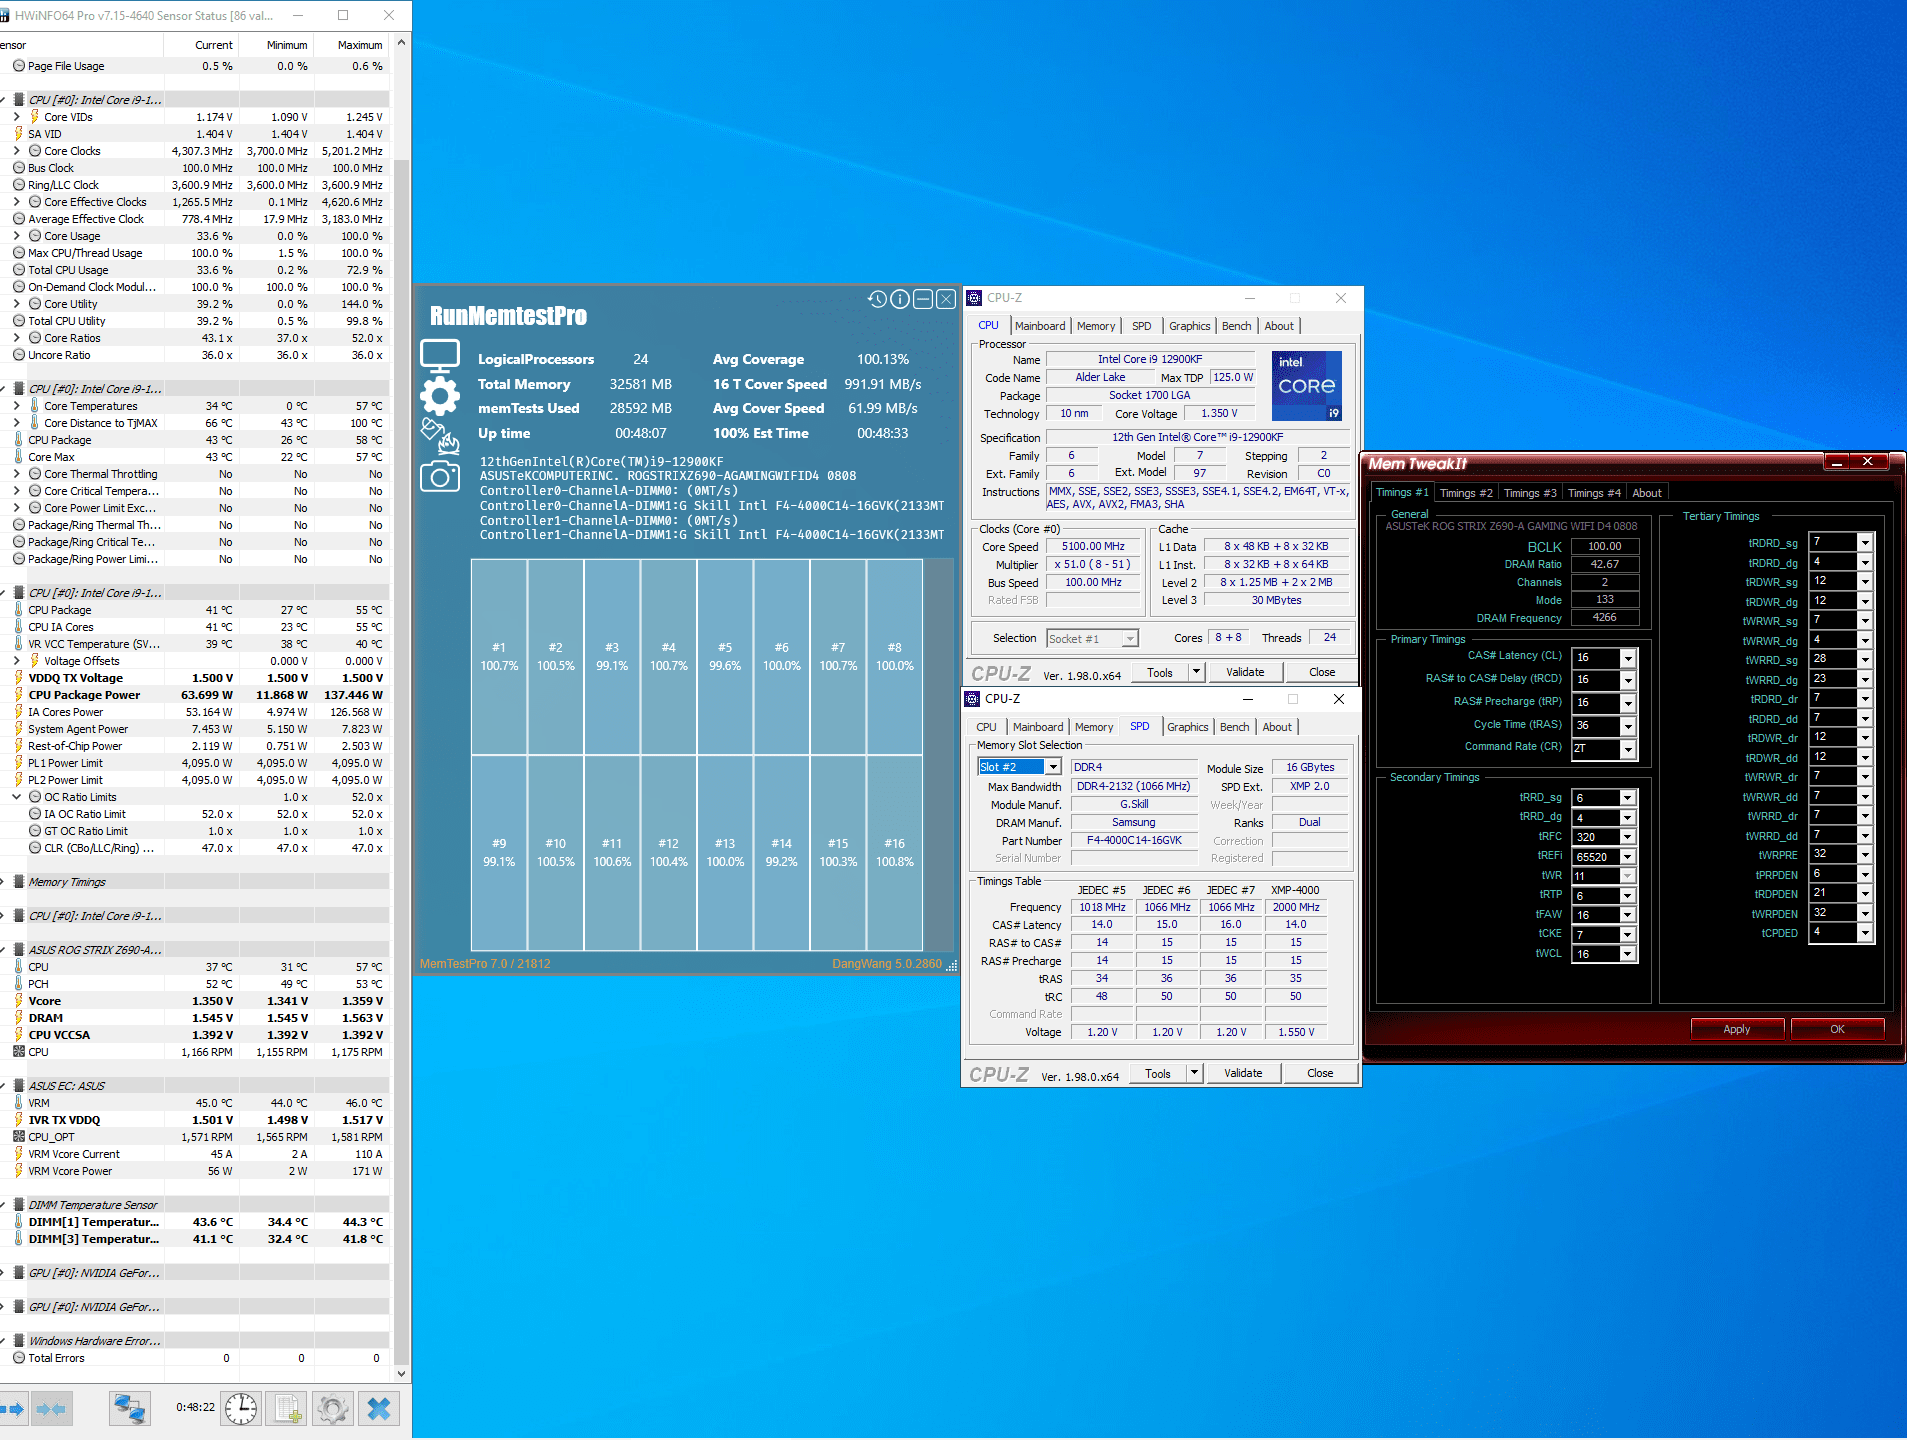Screen dimensions: 1907x1440
Task: Click Tools button in lower CPU-Z
Action: point(1158,1073)
